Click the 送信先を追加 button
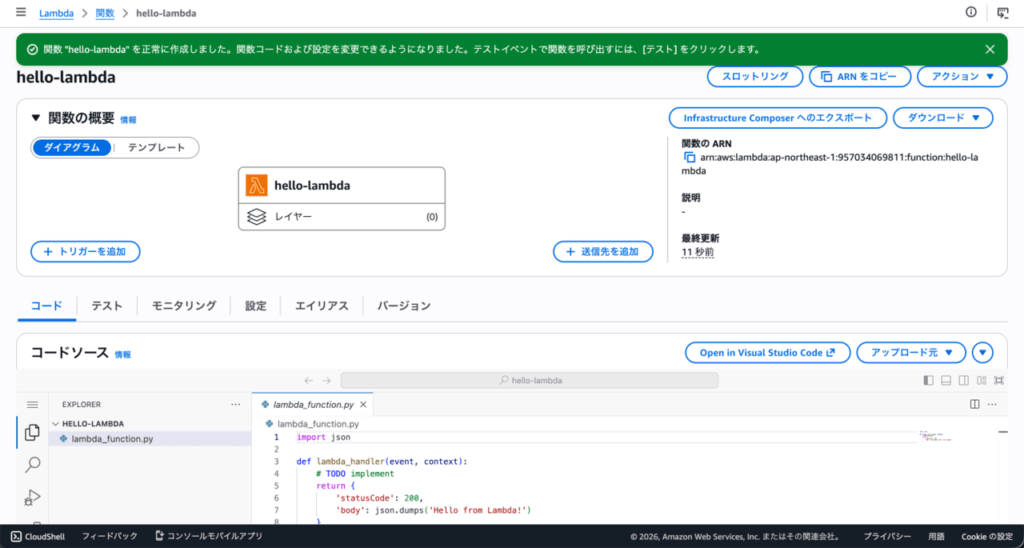This screenshot has height=548, width=1024. coord(603,251)
